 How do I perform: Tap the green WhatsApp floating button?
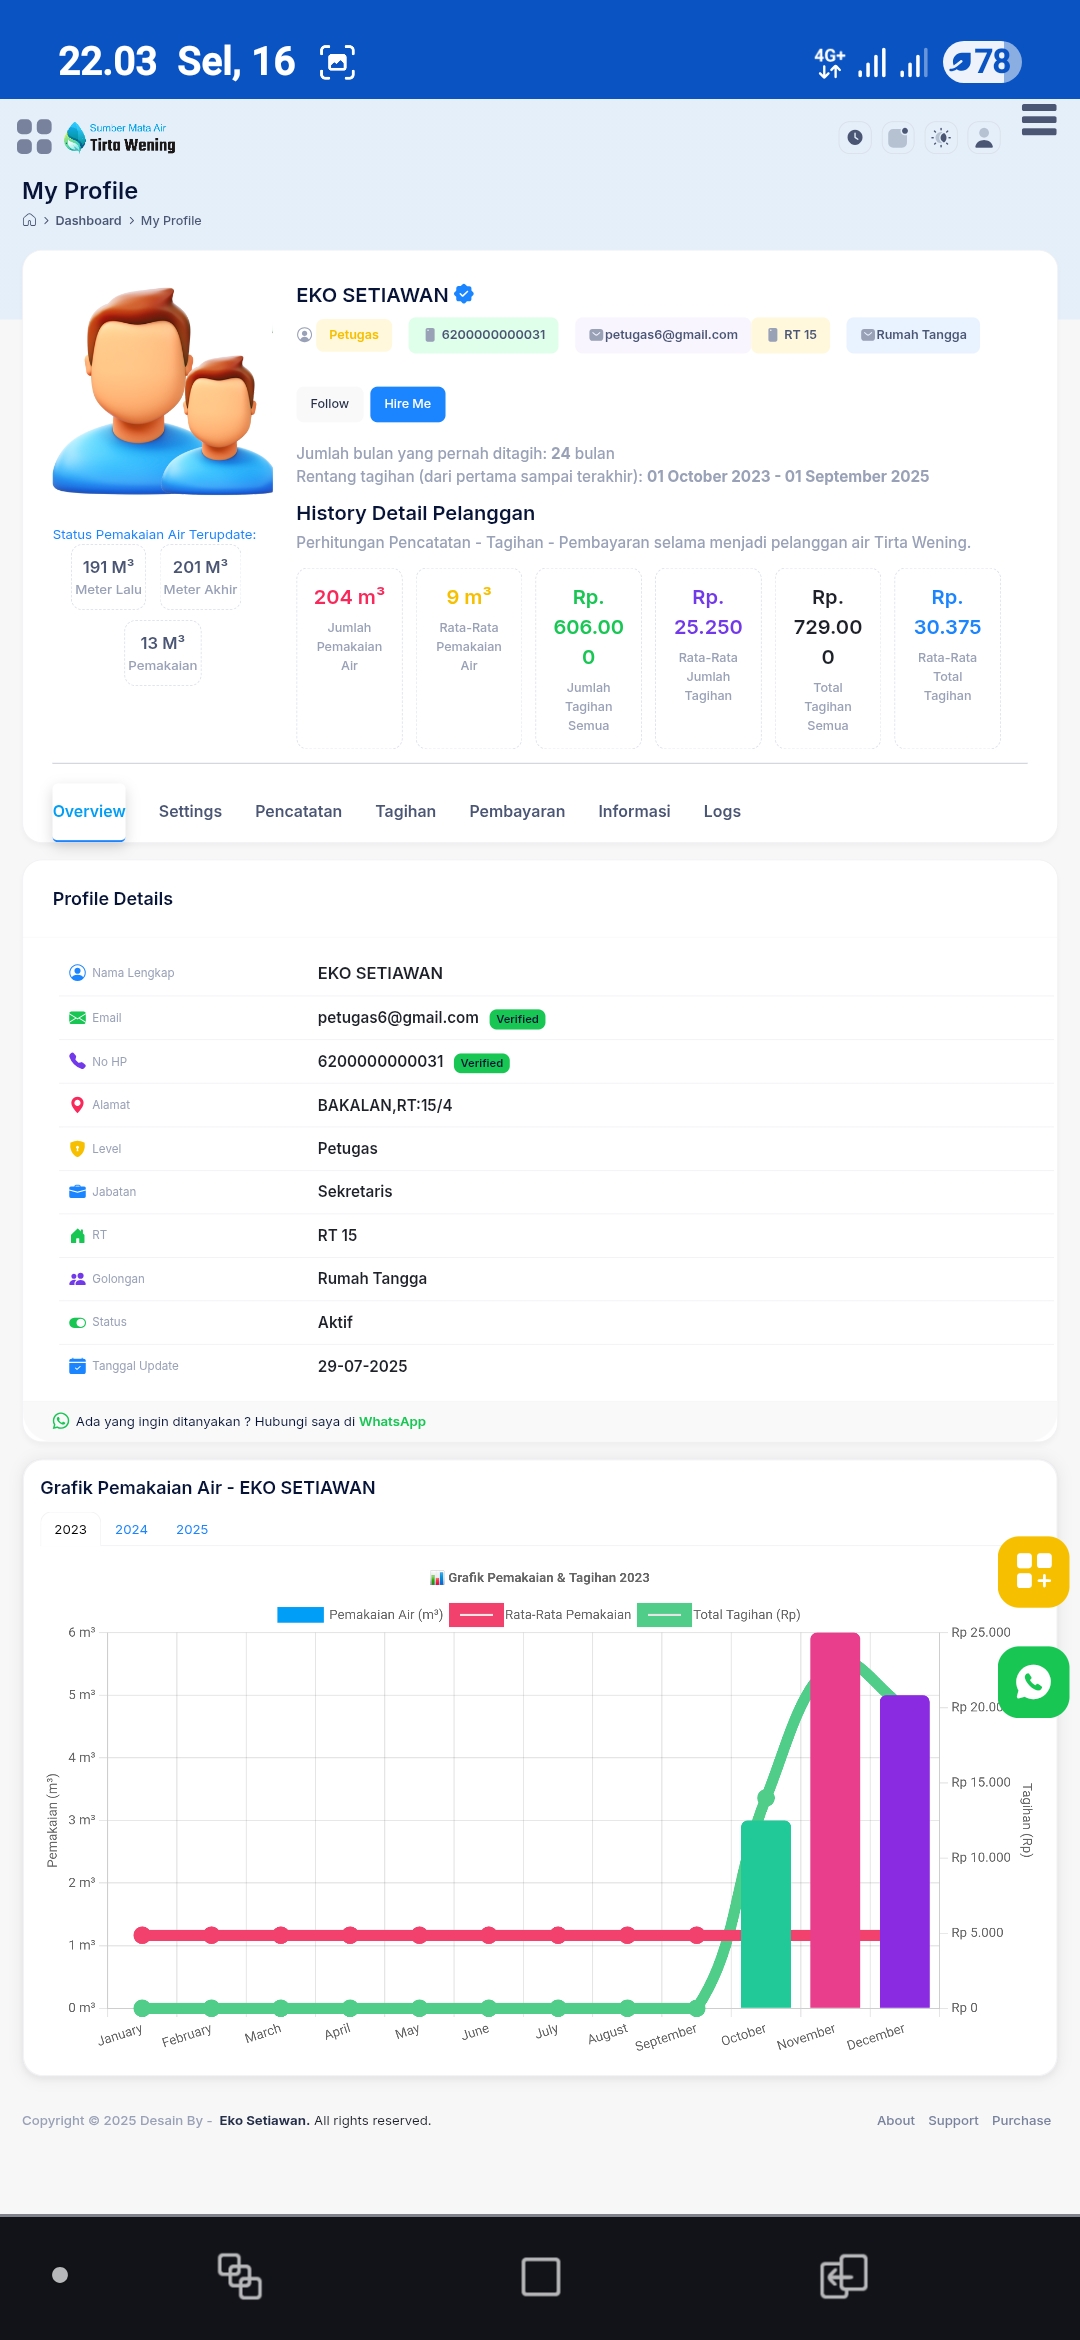[x=1033, y=1682]
